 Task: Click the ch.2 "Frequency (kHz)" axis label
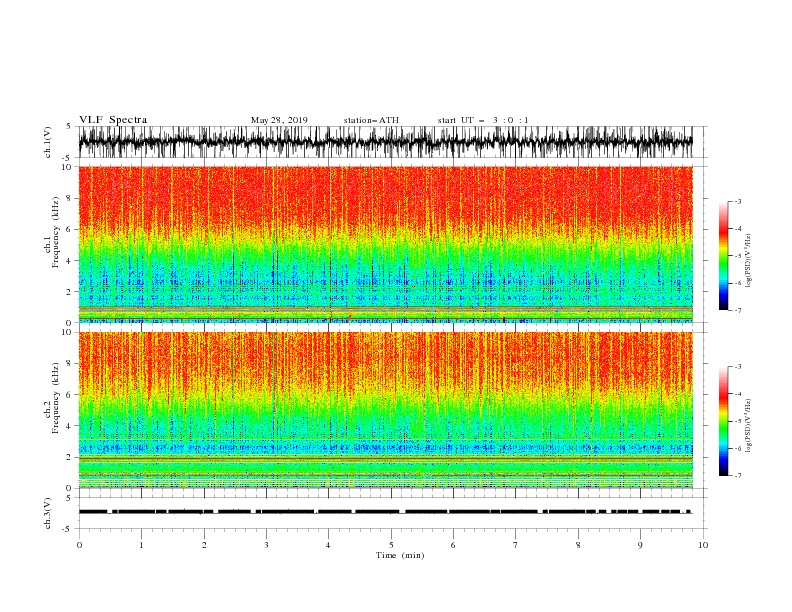[x=56, y=397]
